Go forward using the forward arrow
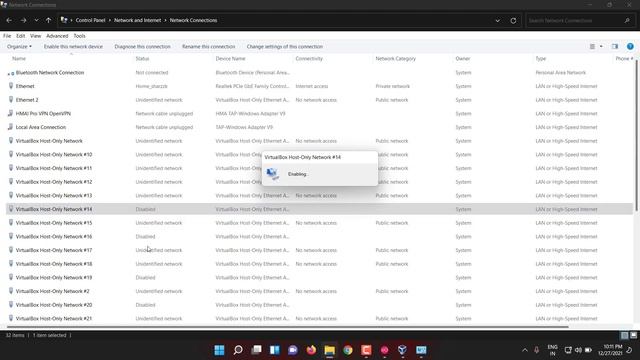This screenshot has height=360, width=640. tap(23, 20)
